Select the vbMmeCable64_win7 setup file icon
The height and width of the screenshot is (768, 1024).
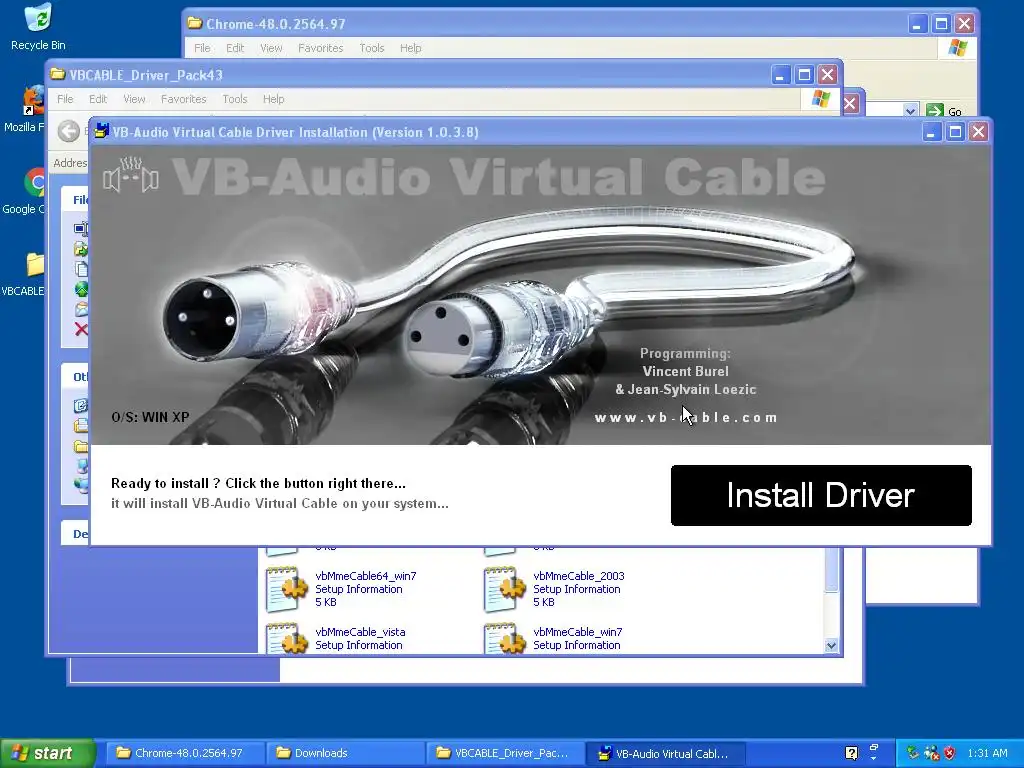pos(287,589)
